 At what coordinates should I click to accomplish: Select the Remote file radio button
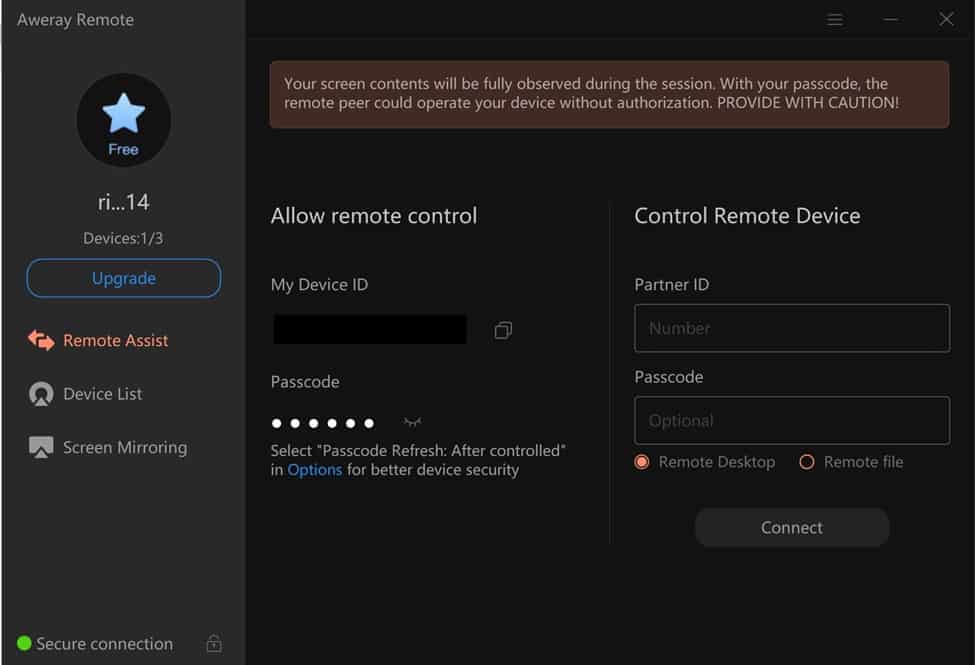point(806,462)
